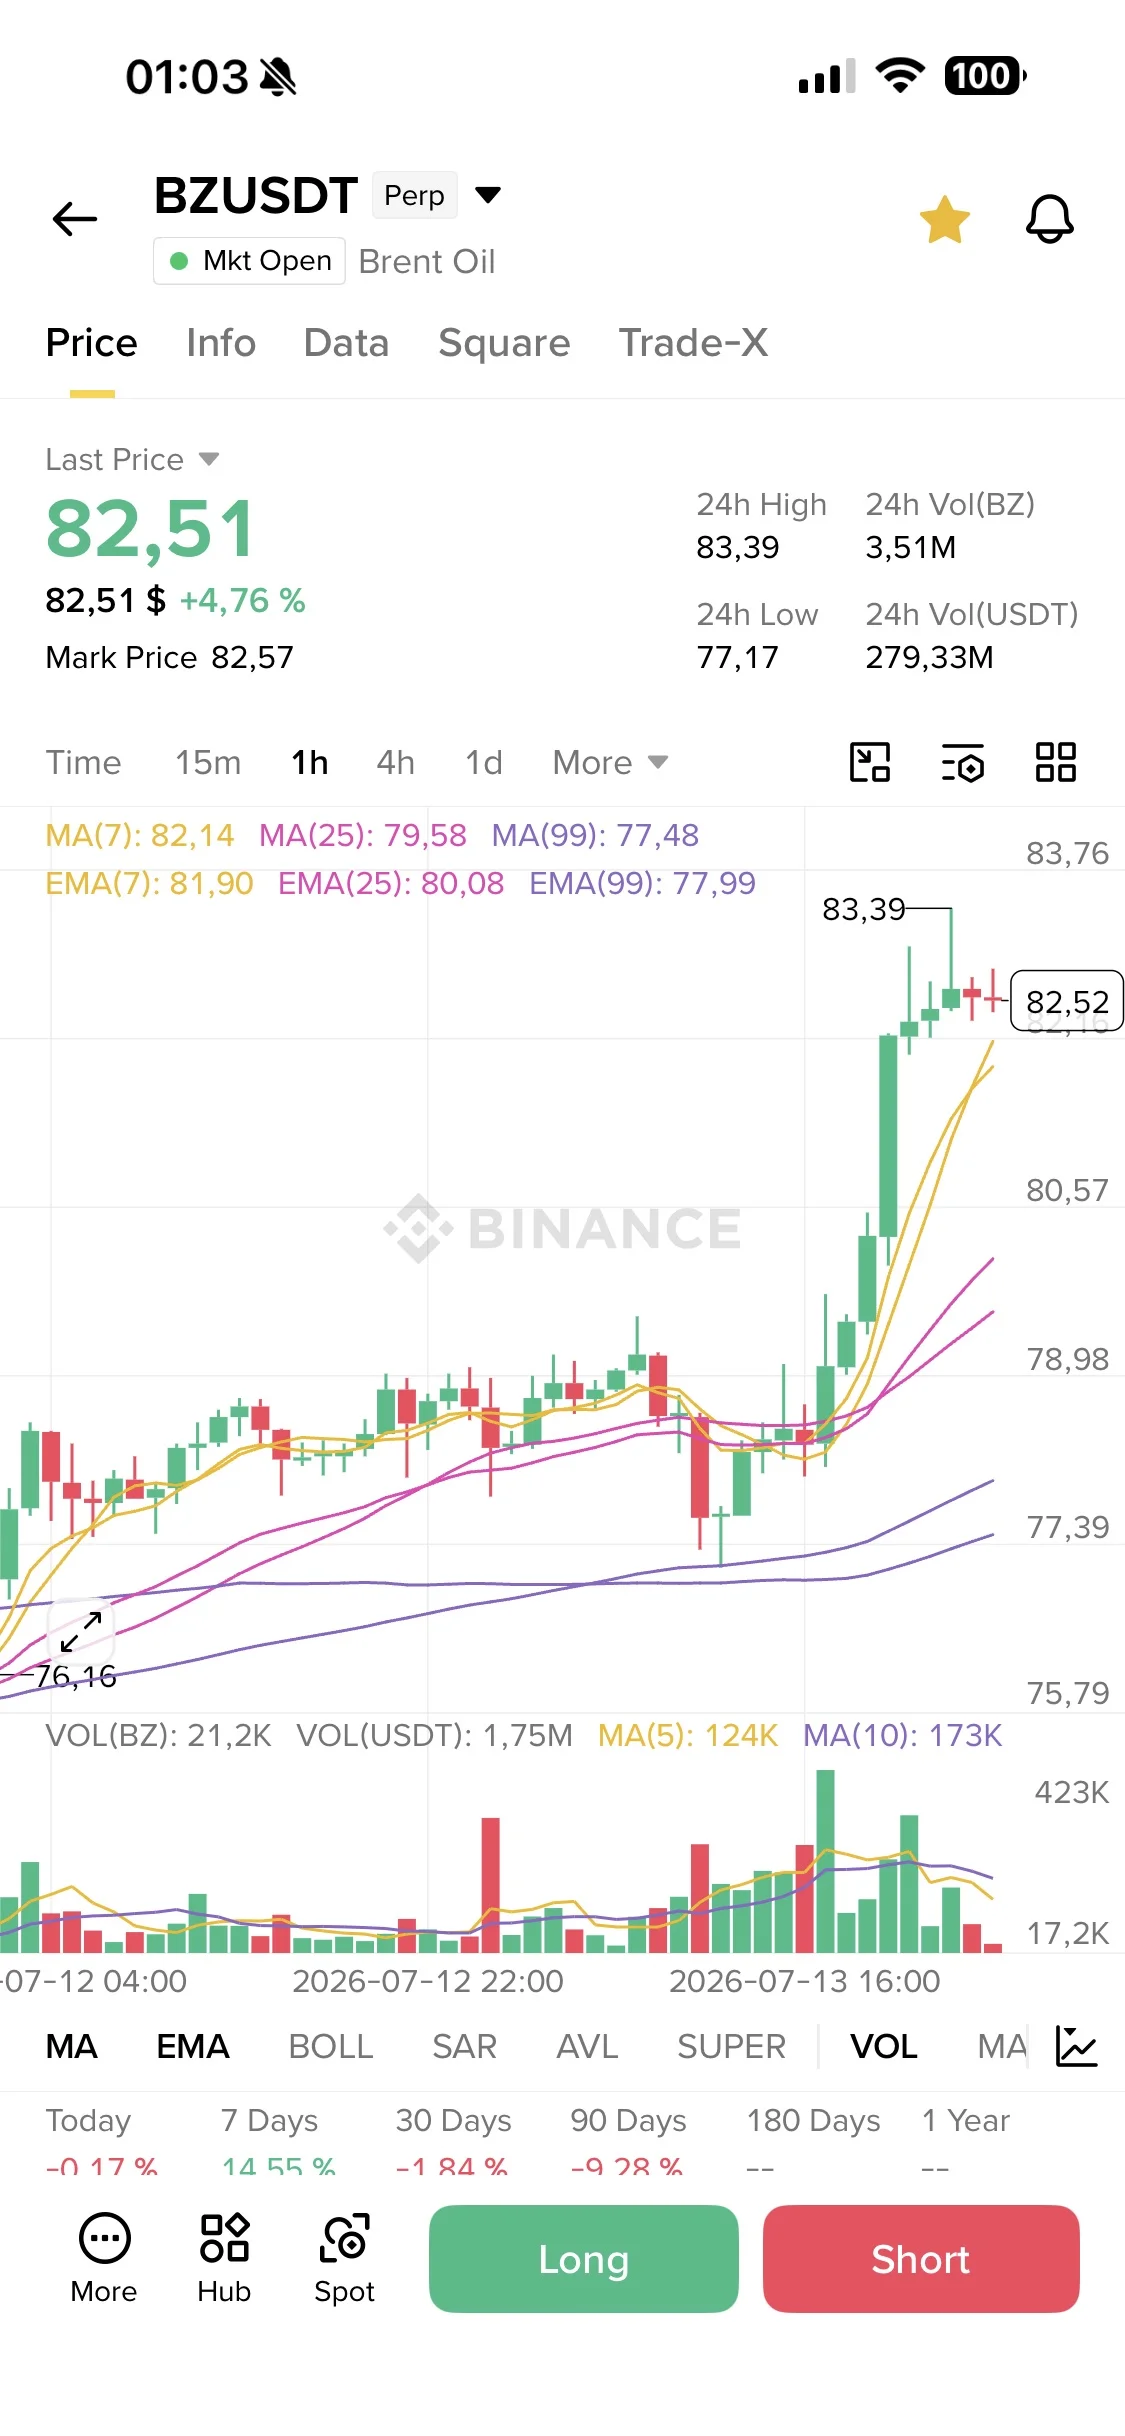
Task: Toggle the SUPER indicator
Action: click(732, 2046)
